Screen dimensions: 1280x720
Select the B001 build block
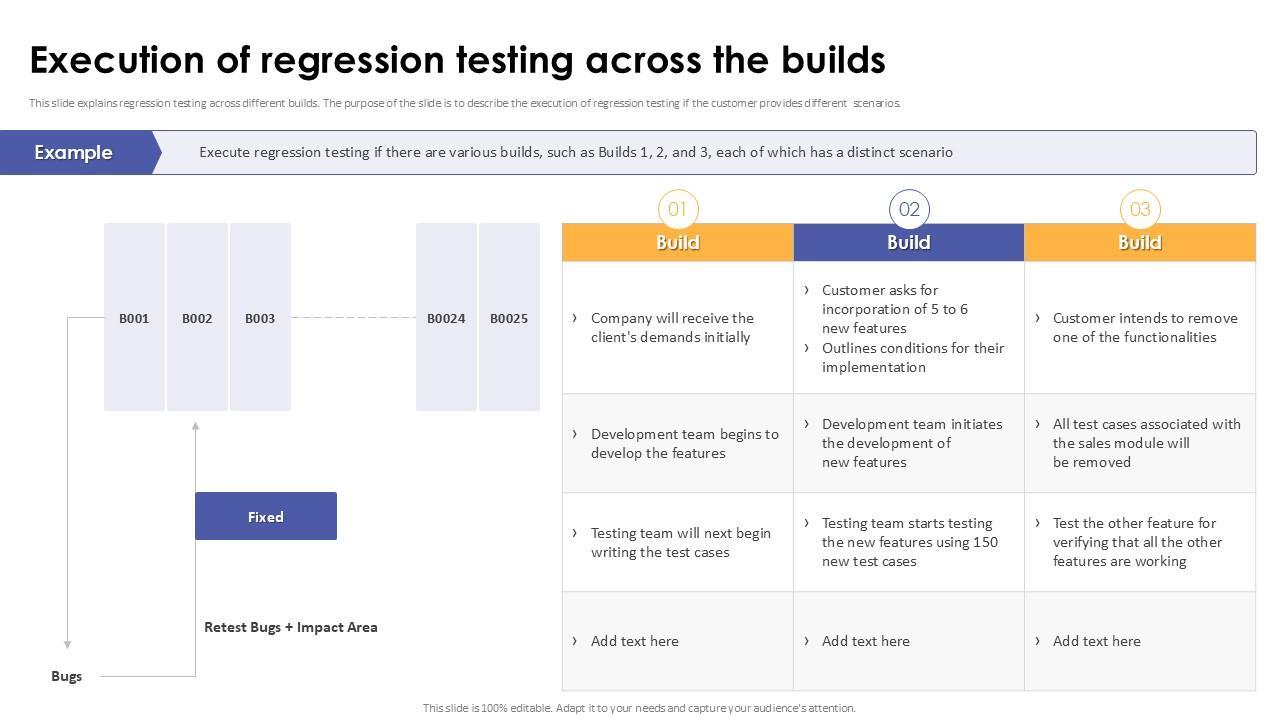click(134, 317)
